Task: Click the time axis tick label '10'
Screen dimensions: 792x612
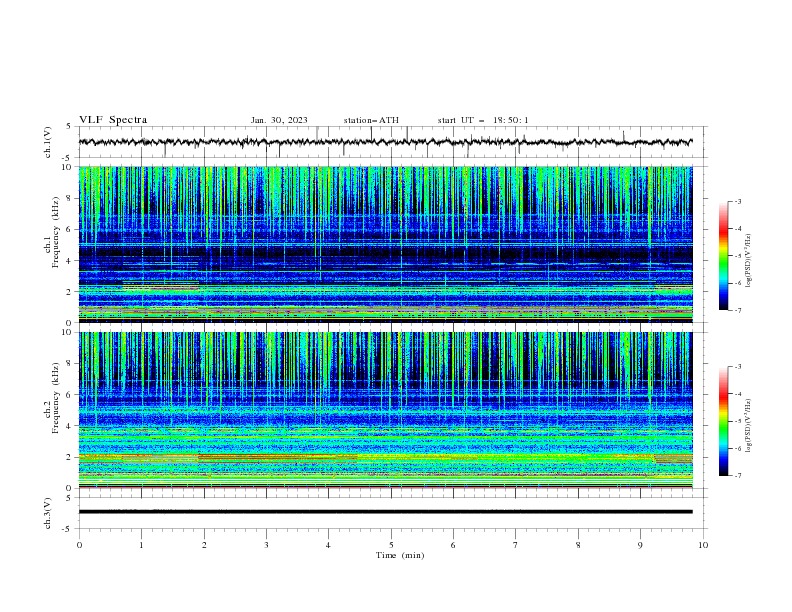Action: point(703,545)
